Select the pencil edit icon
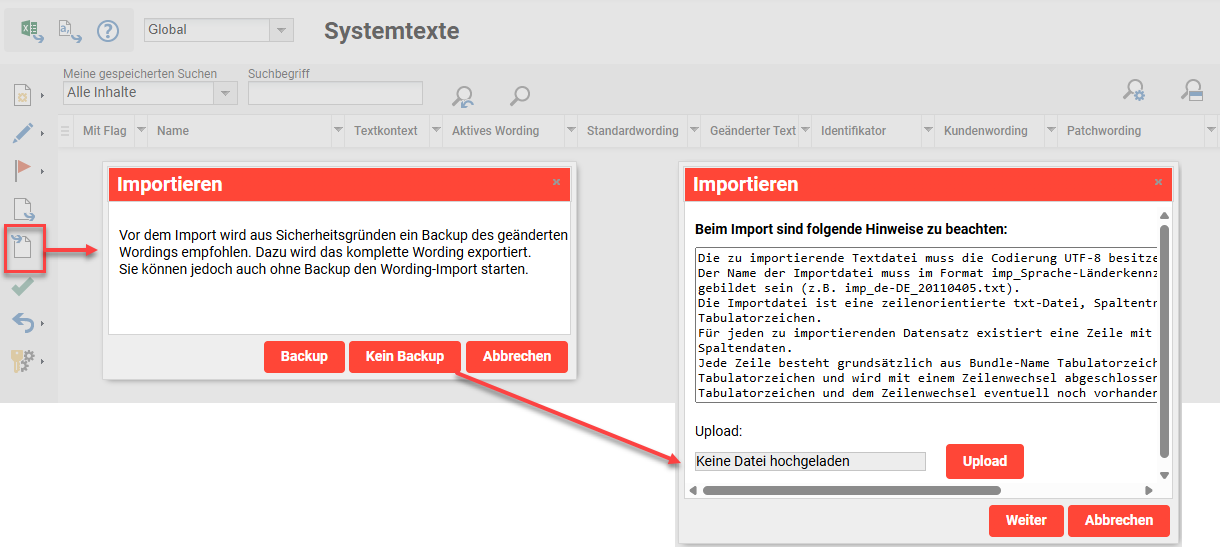1220x547 pixels. (23, 132)
